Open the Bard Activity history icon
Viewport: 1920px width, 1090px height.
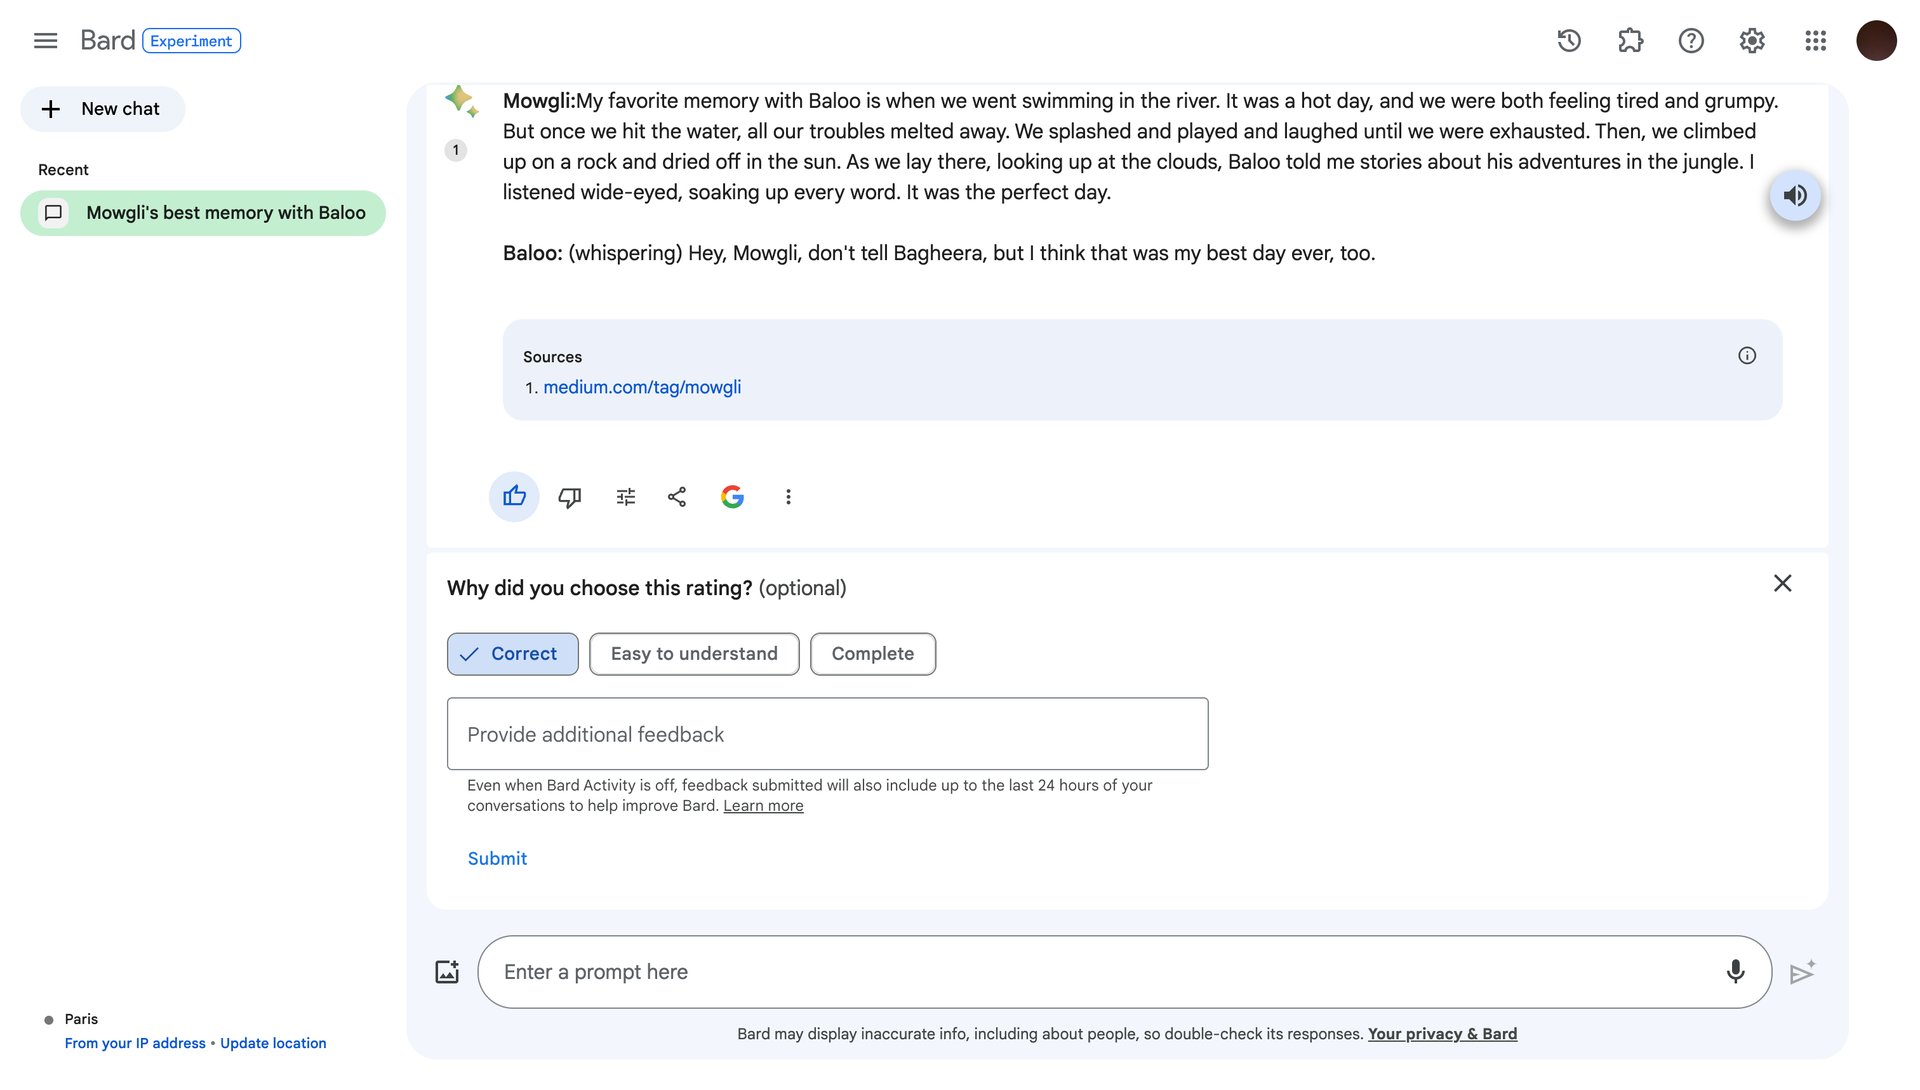click(1569, 41)
